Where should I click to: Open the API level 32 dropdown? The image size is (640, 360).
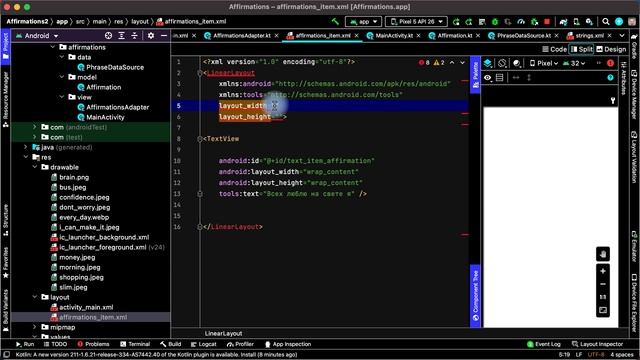click(574, 63)
